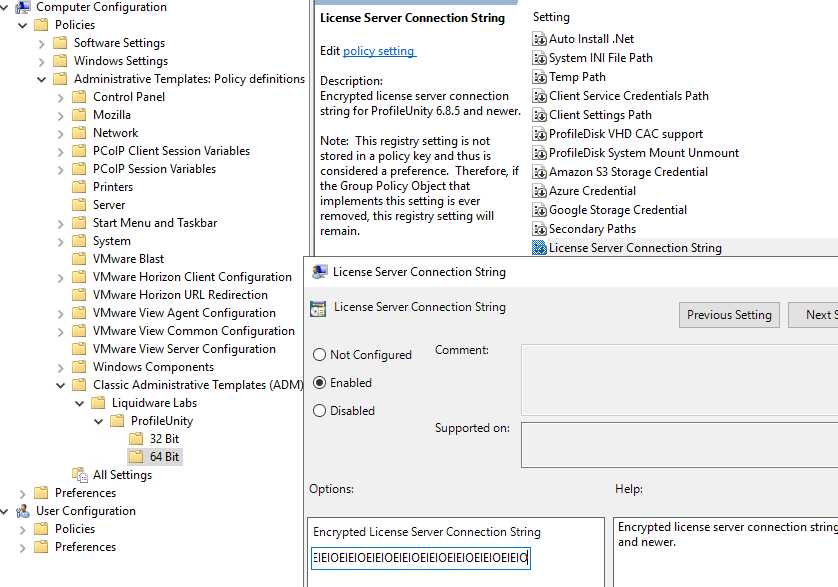Collapse the Liquidware Labs tree node
The image size is (838, 587).
[79, 403]
